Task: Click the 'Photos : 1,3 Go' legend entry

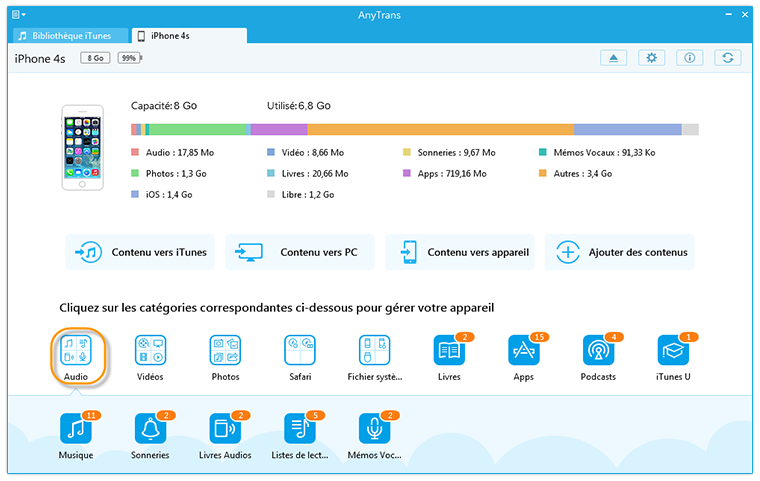Action: [169, 174]
